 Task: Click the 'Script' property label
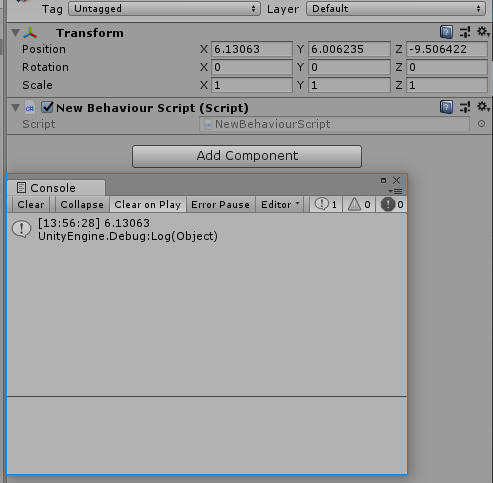coord(39,124)
